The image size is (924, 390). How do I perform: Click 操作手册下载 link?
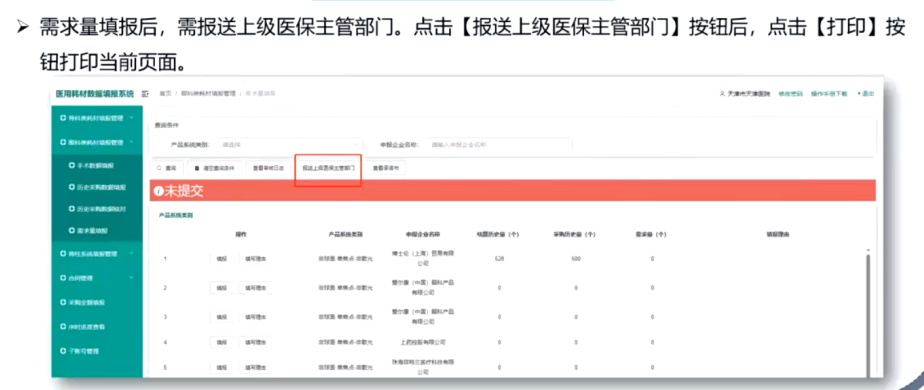[829, 94]
